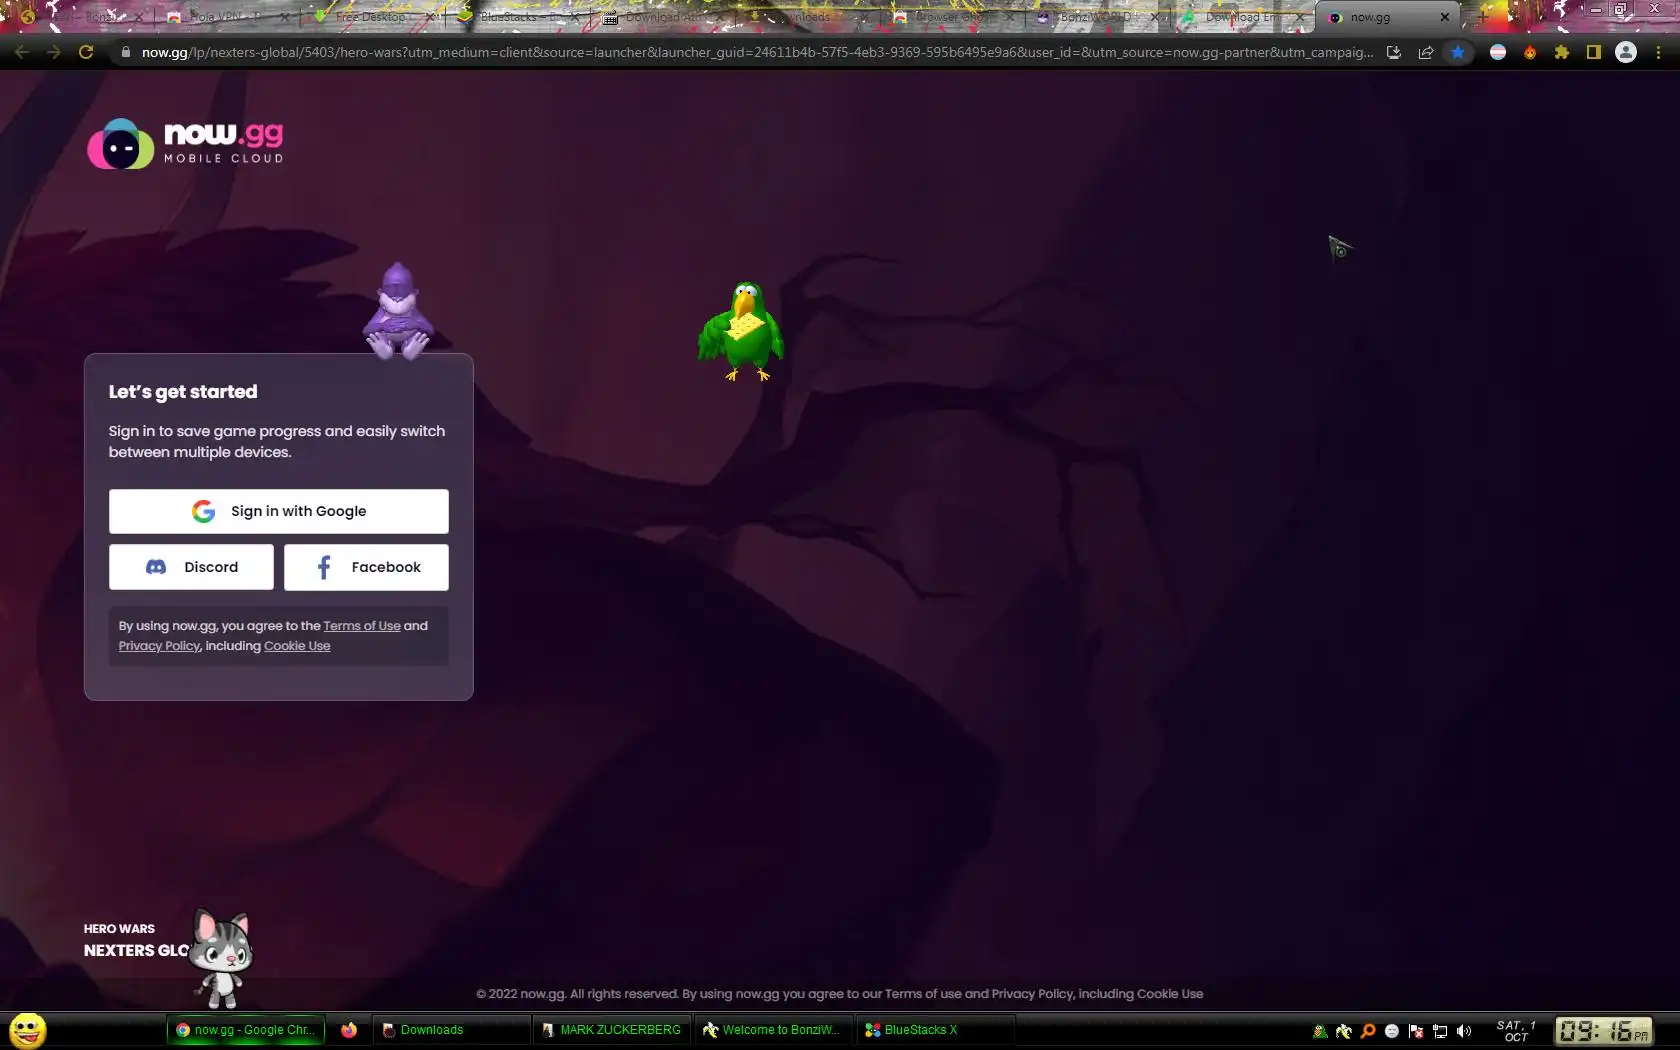Continue with Facebook
The width and height of the screenshot is (1680, 1050).
tap(366, 567)
